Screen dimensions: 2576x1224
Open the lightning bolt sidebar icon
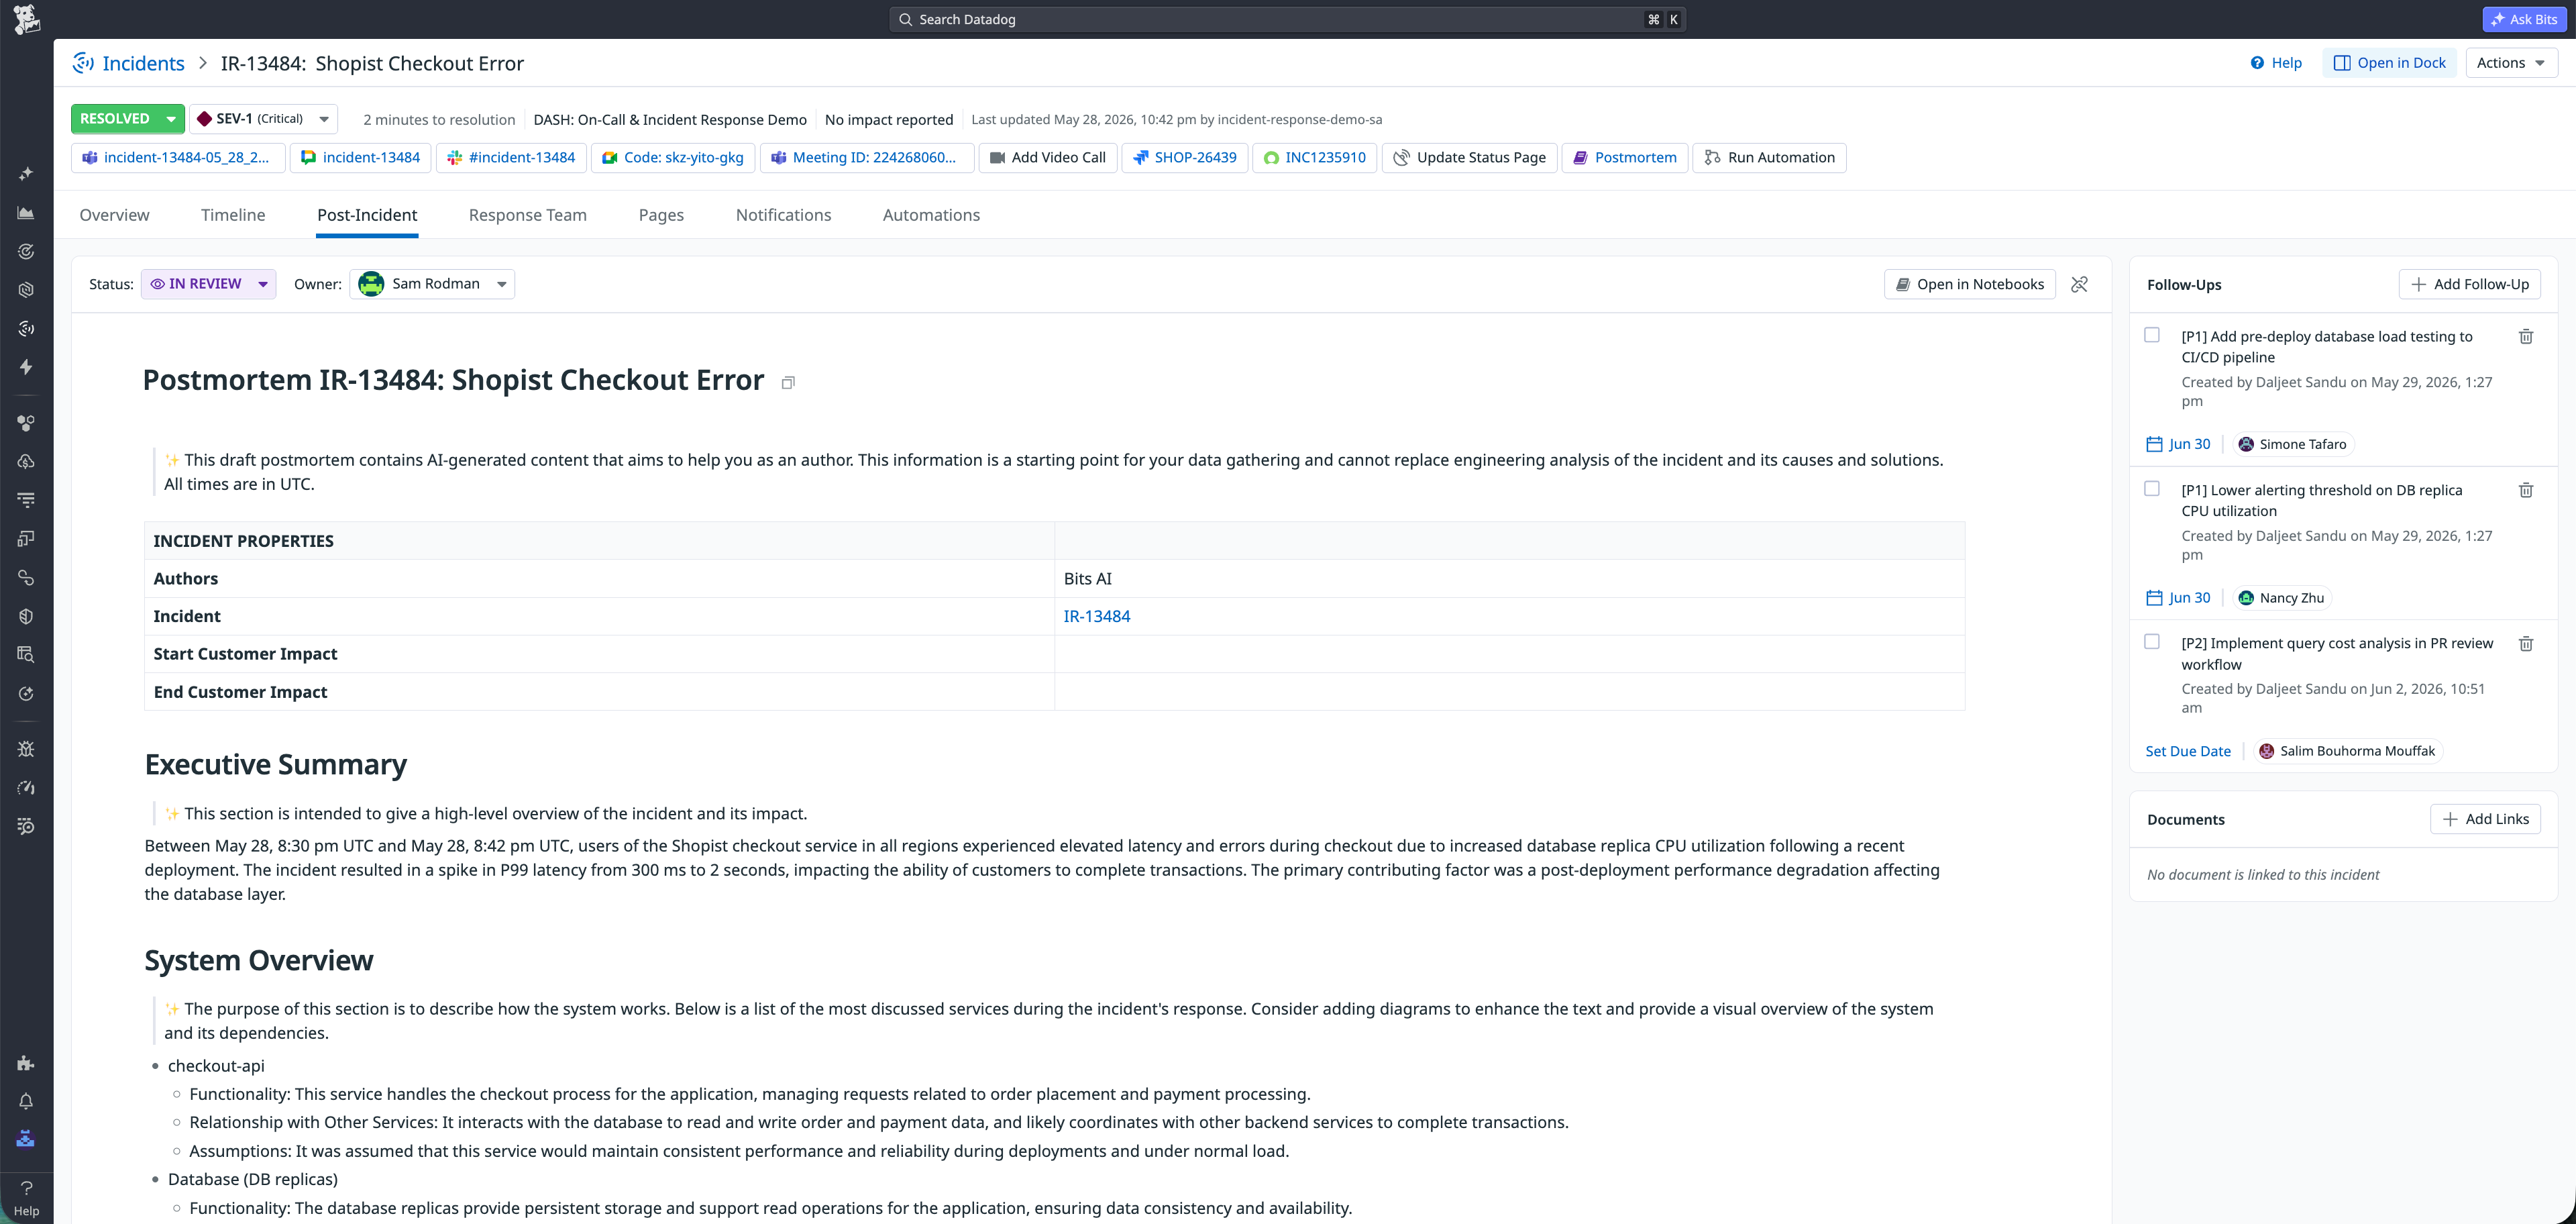(x=26, y=367)
